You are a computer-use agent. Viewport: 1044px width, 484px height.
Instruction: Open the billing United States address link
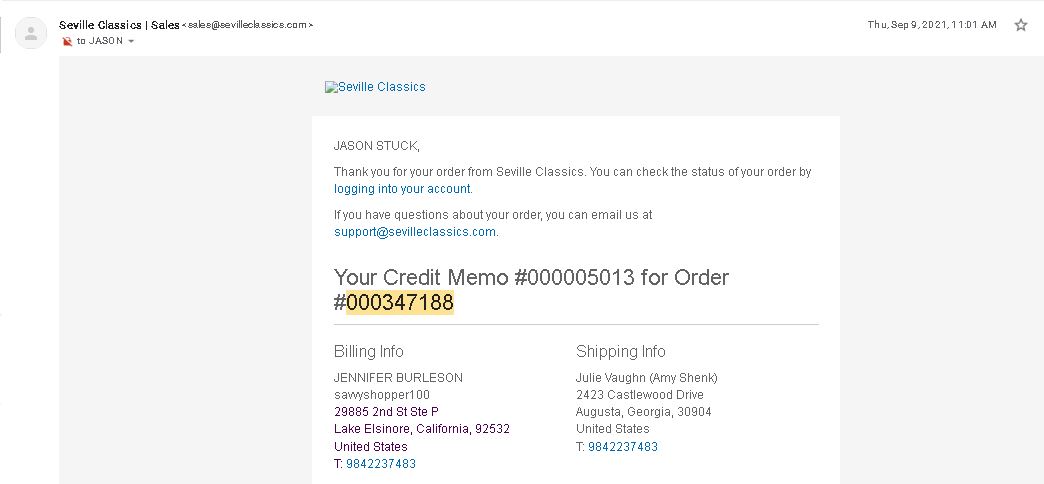(x=371, y=447)
